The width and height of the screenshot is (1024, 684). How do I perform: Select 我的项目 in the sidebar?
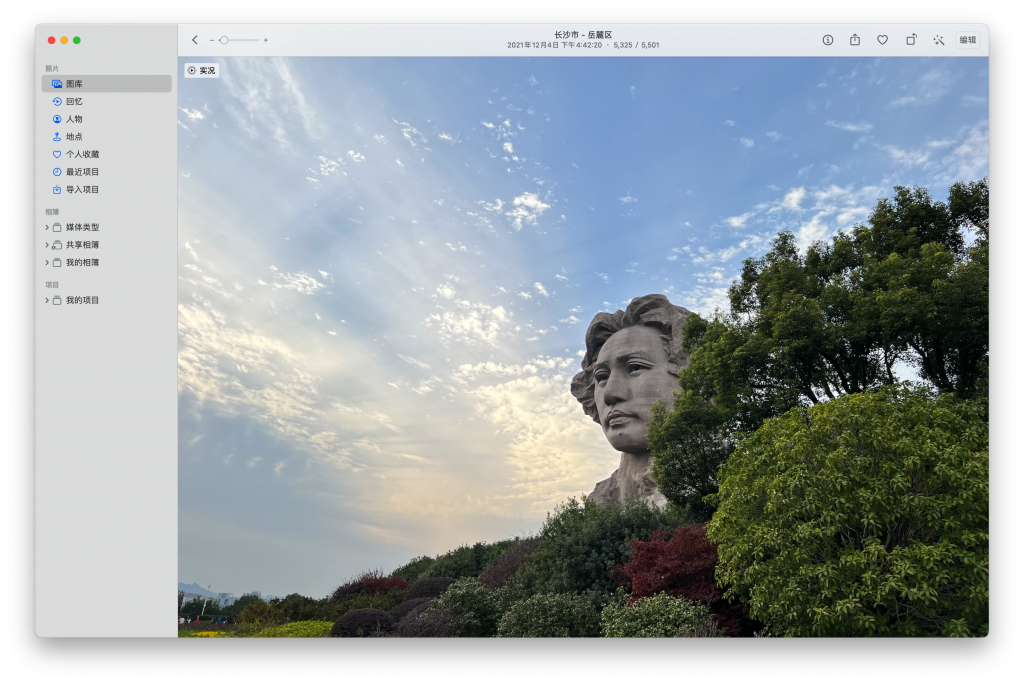pyautogui.click(x=106, y=301)
